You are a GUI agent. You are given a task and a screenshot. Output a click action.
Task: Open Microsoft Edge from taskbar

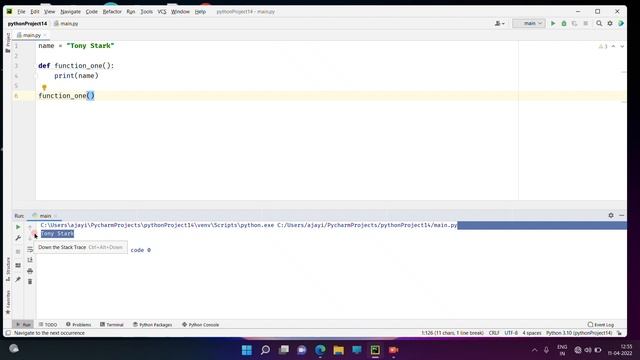click(320, 350)
